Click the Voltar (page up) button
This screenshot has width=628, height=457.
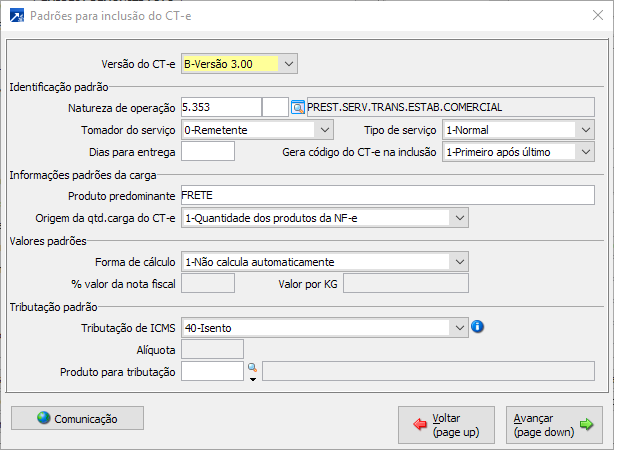coord(446,425)
